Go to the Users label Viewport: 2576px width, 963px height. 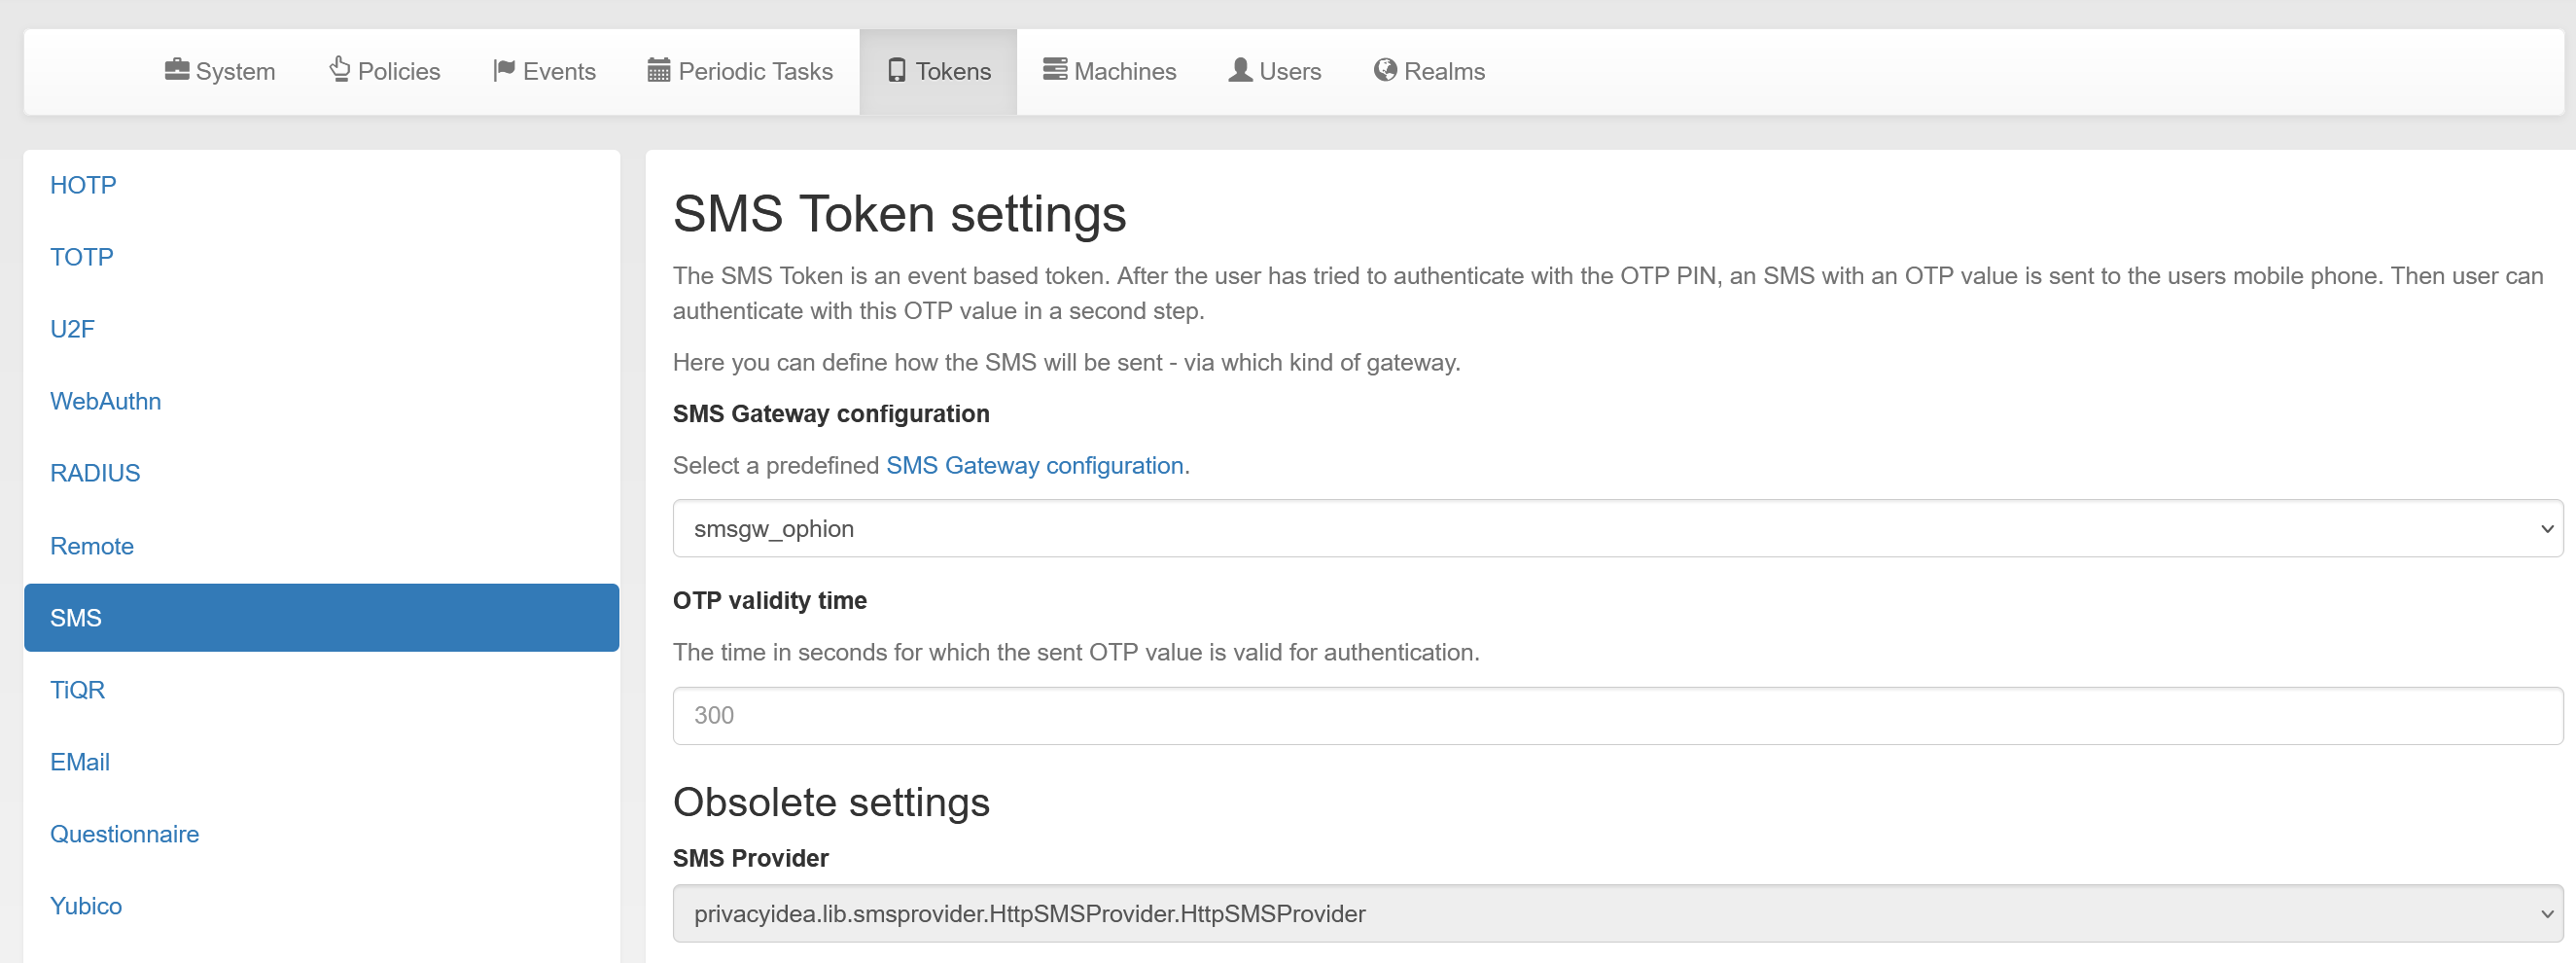1290,71
